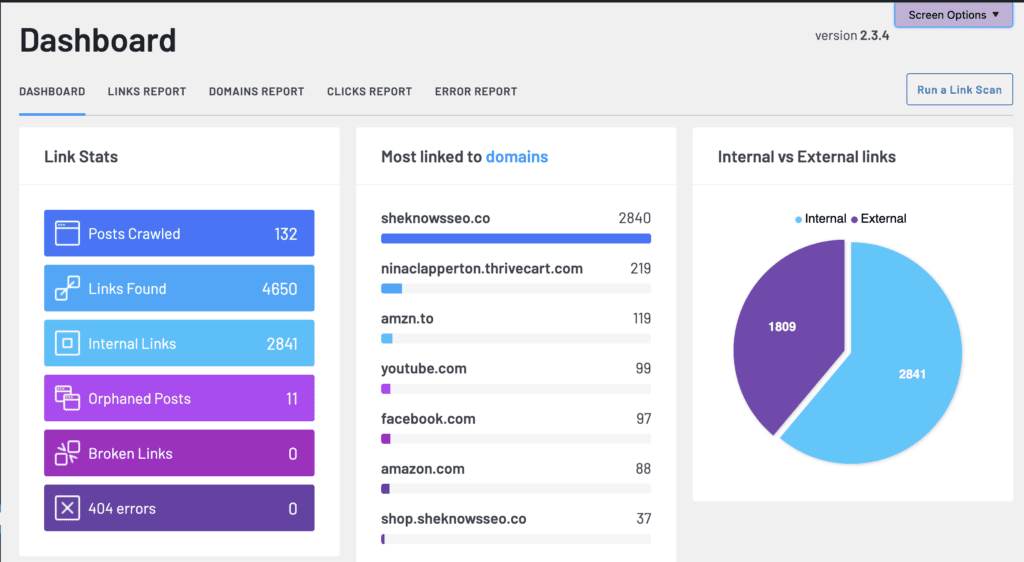Click the Internal Links stat row
The height and width of the screenshot is (562, 1024).
(x=179, y=343)
